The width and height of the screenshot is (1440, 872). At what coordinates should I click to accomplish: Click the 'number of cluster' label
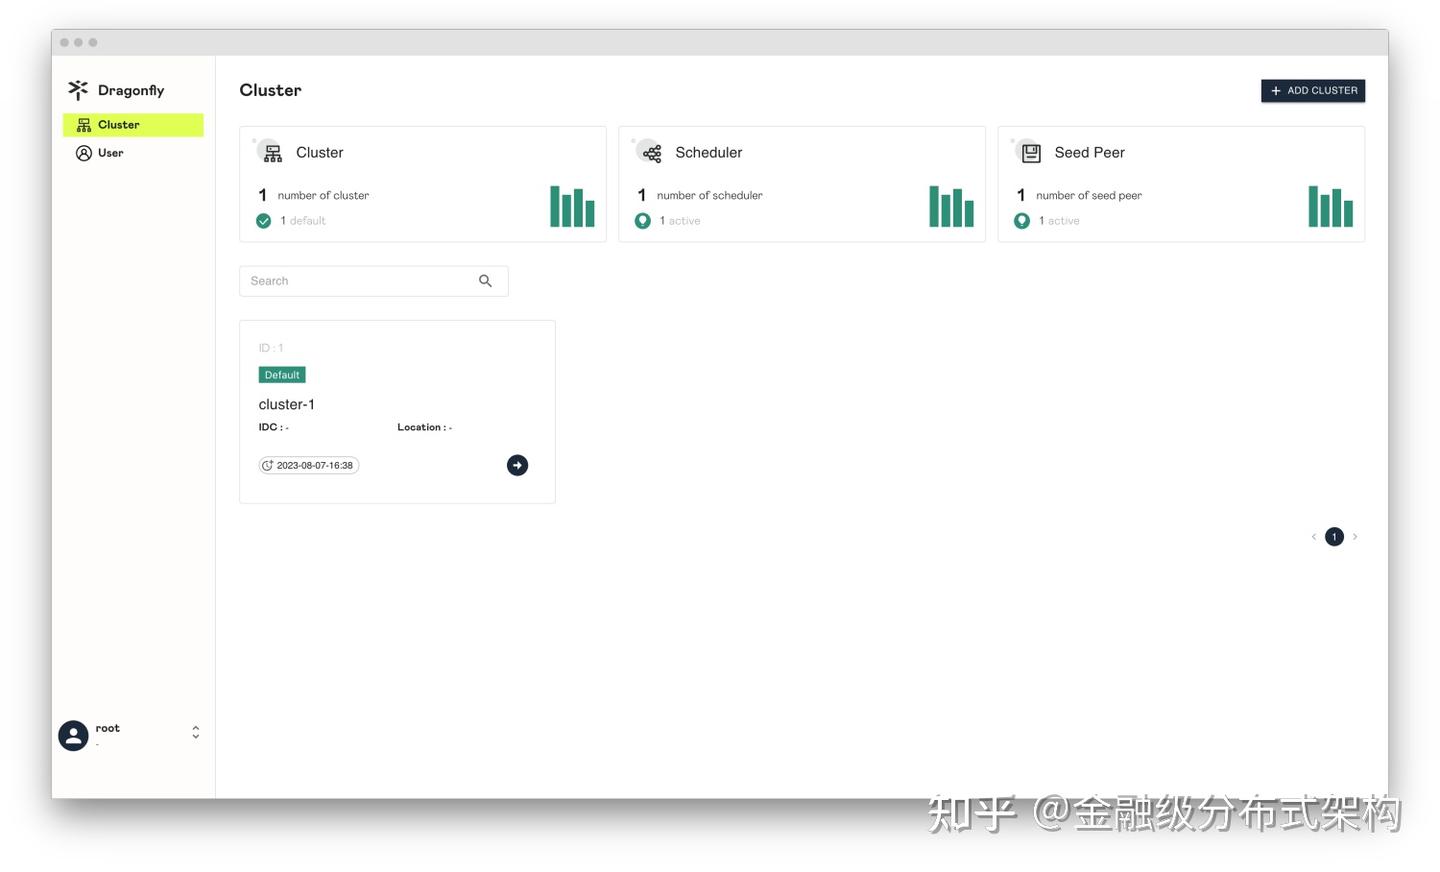pos(323,196)
